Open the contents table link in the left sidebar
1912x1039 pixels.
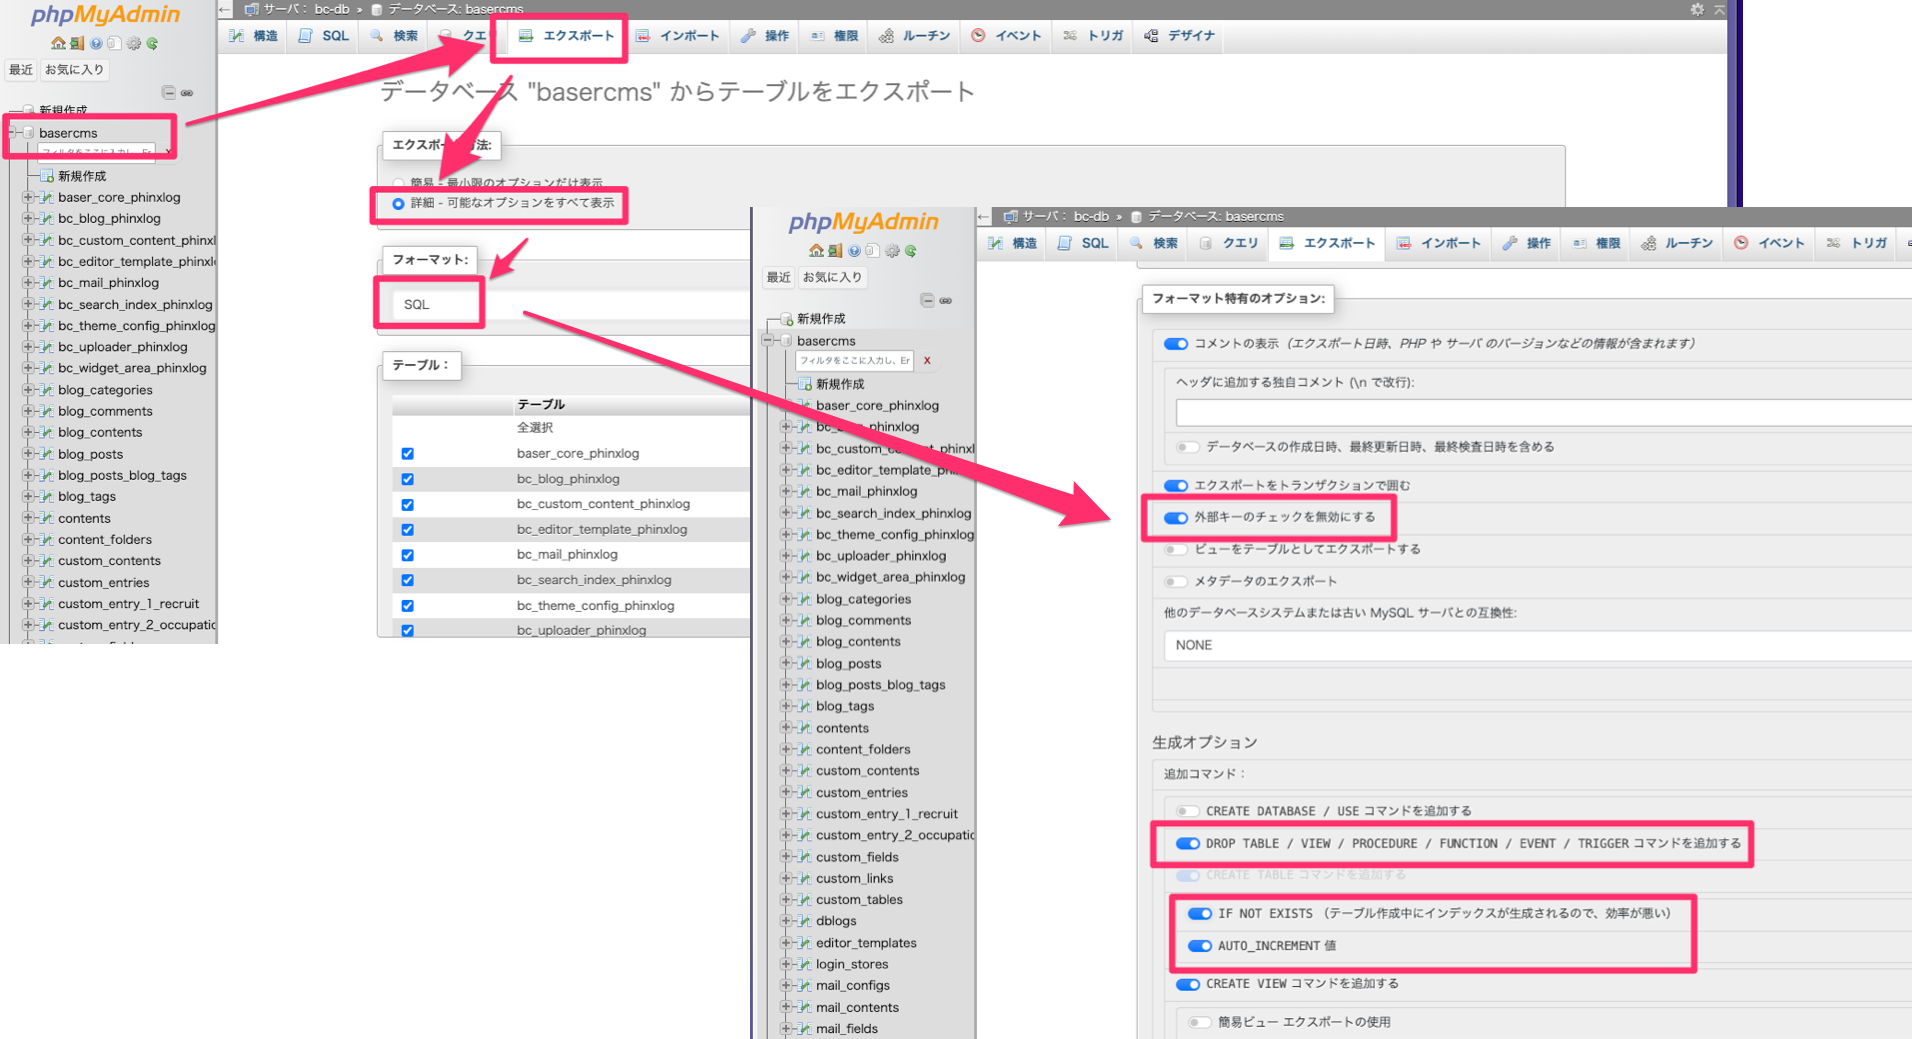click(84, 519)
